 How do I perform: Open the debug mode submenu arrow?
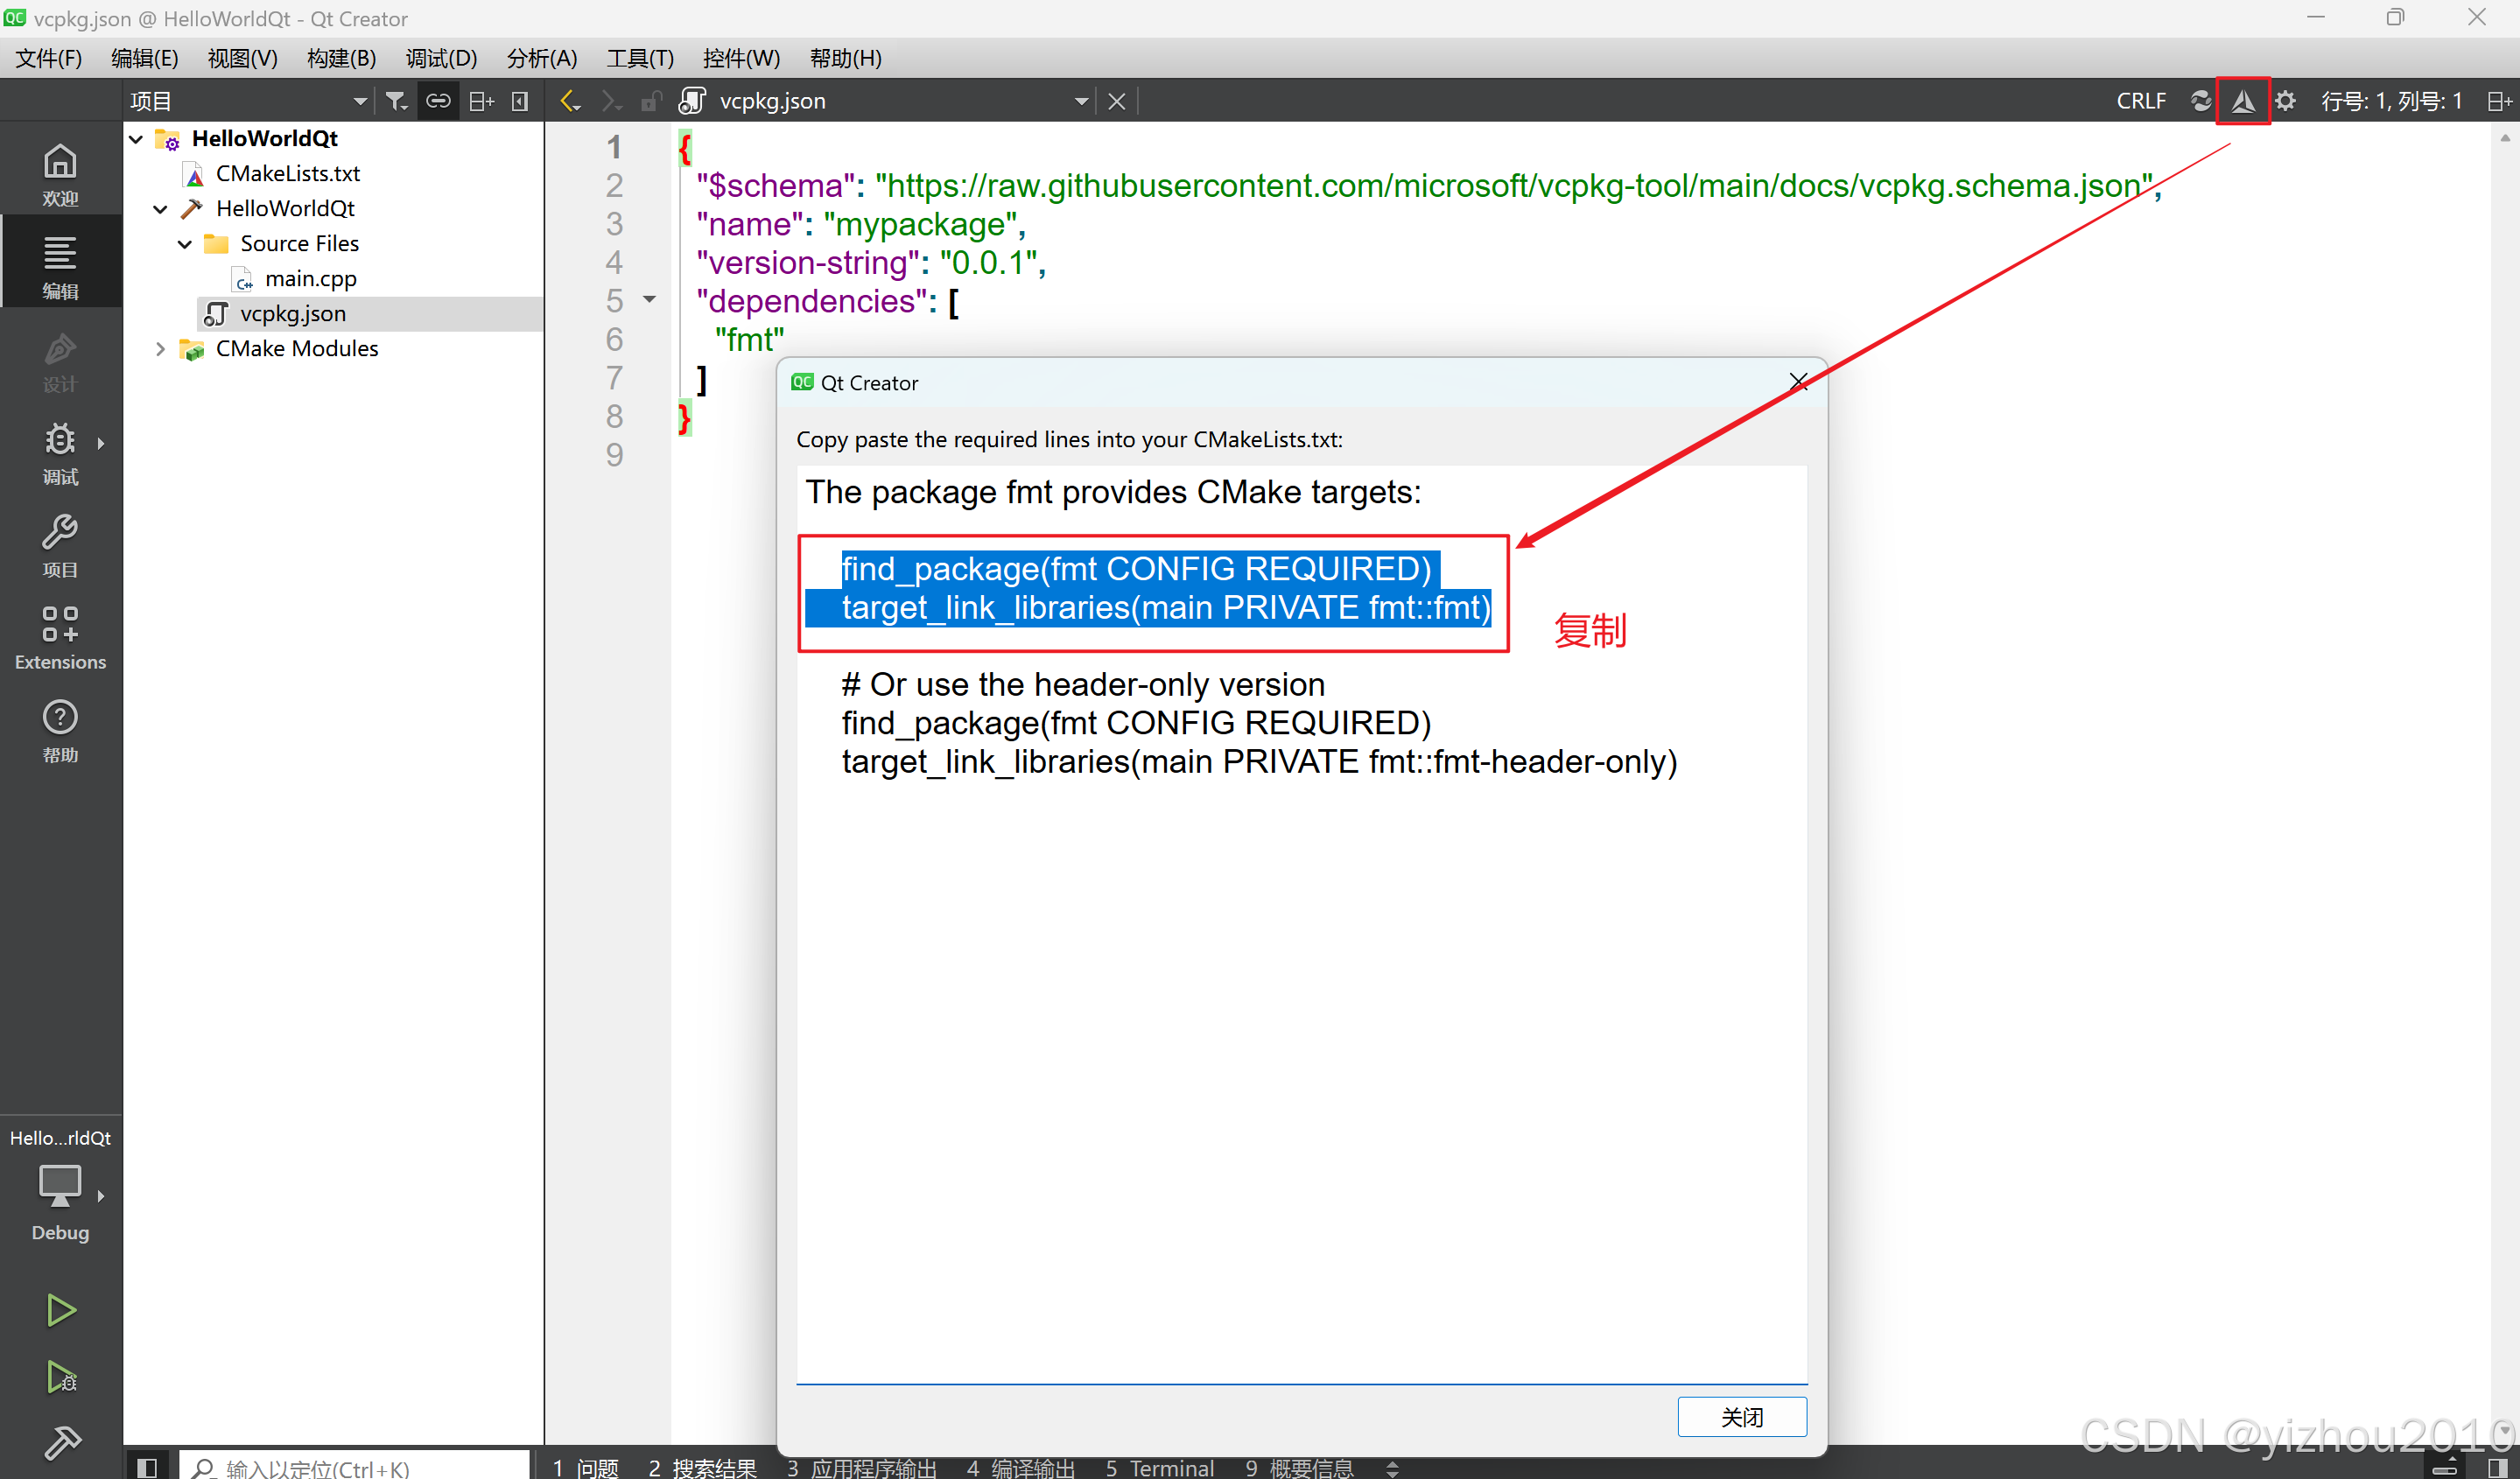(x=101, y=442)
